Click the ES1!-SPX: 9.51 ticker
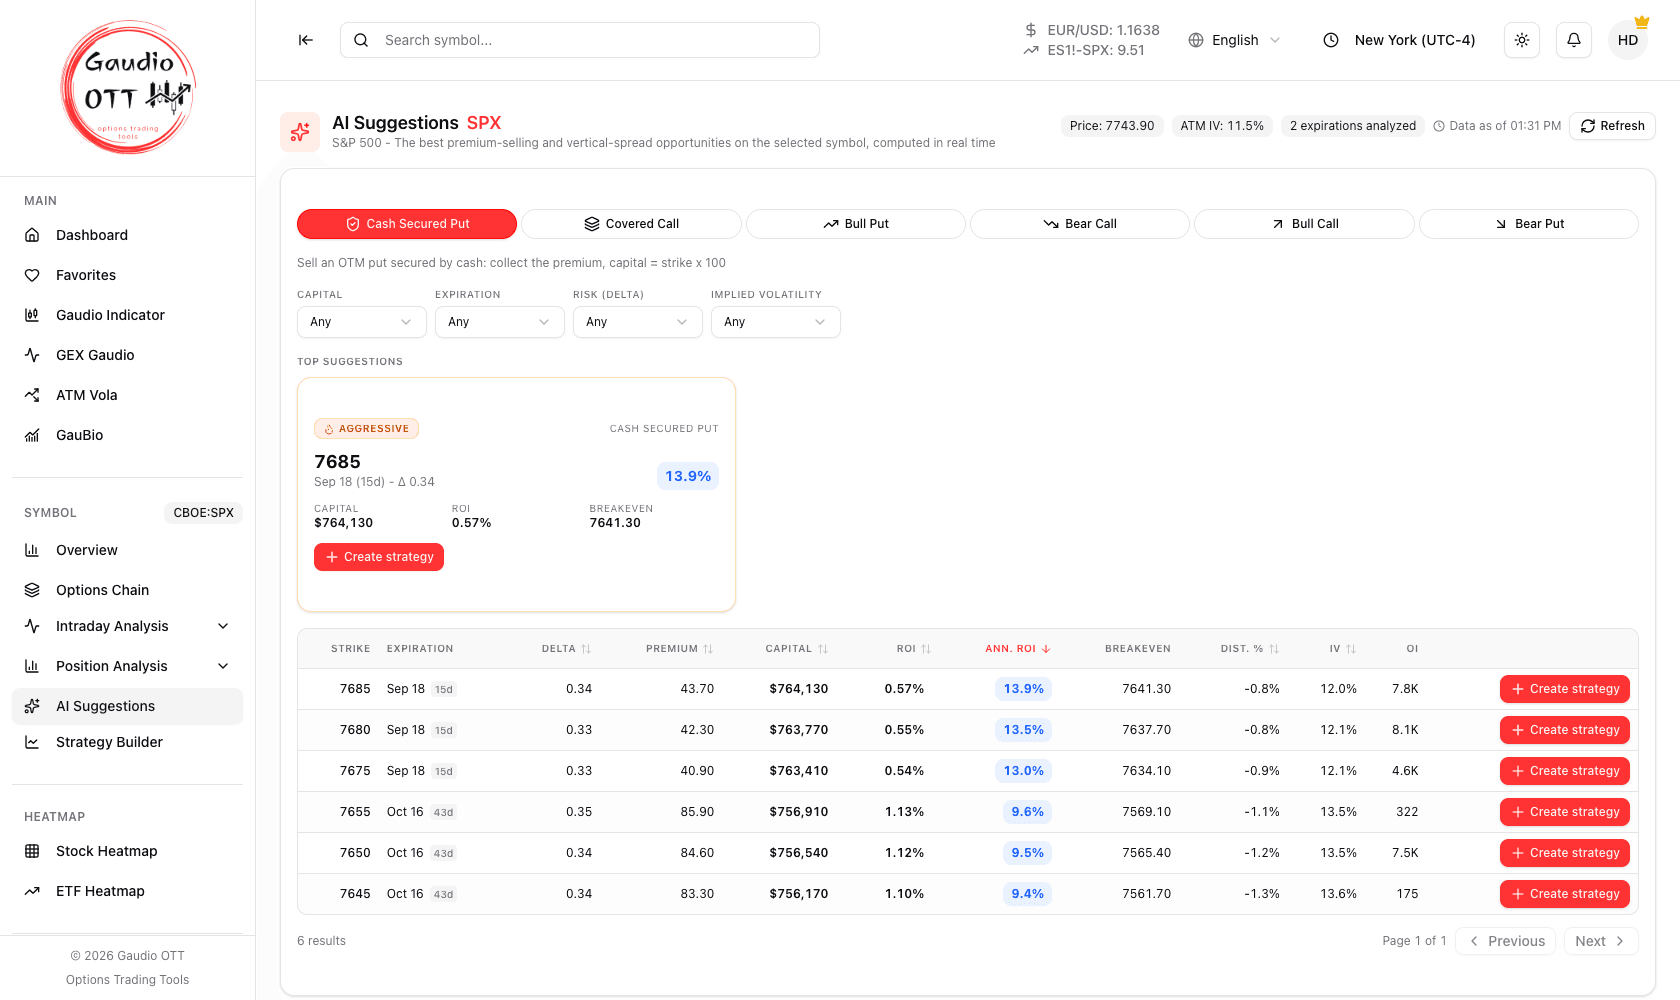Screen dimensions: 1680x1000 coord(1084,50)
